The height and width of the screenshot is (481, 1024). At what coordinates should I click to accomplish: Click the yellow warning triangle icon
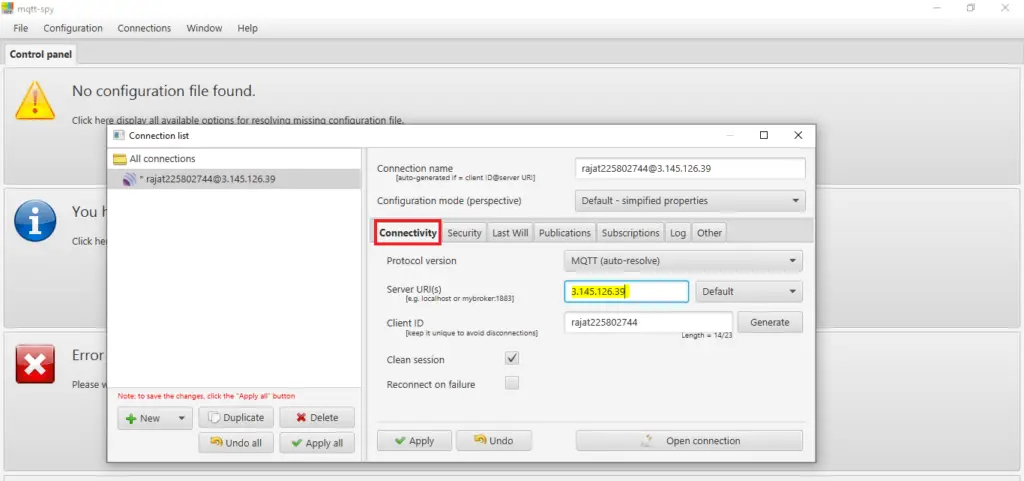point(35,101)
